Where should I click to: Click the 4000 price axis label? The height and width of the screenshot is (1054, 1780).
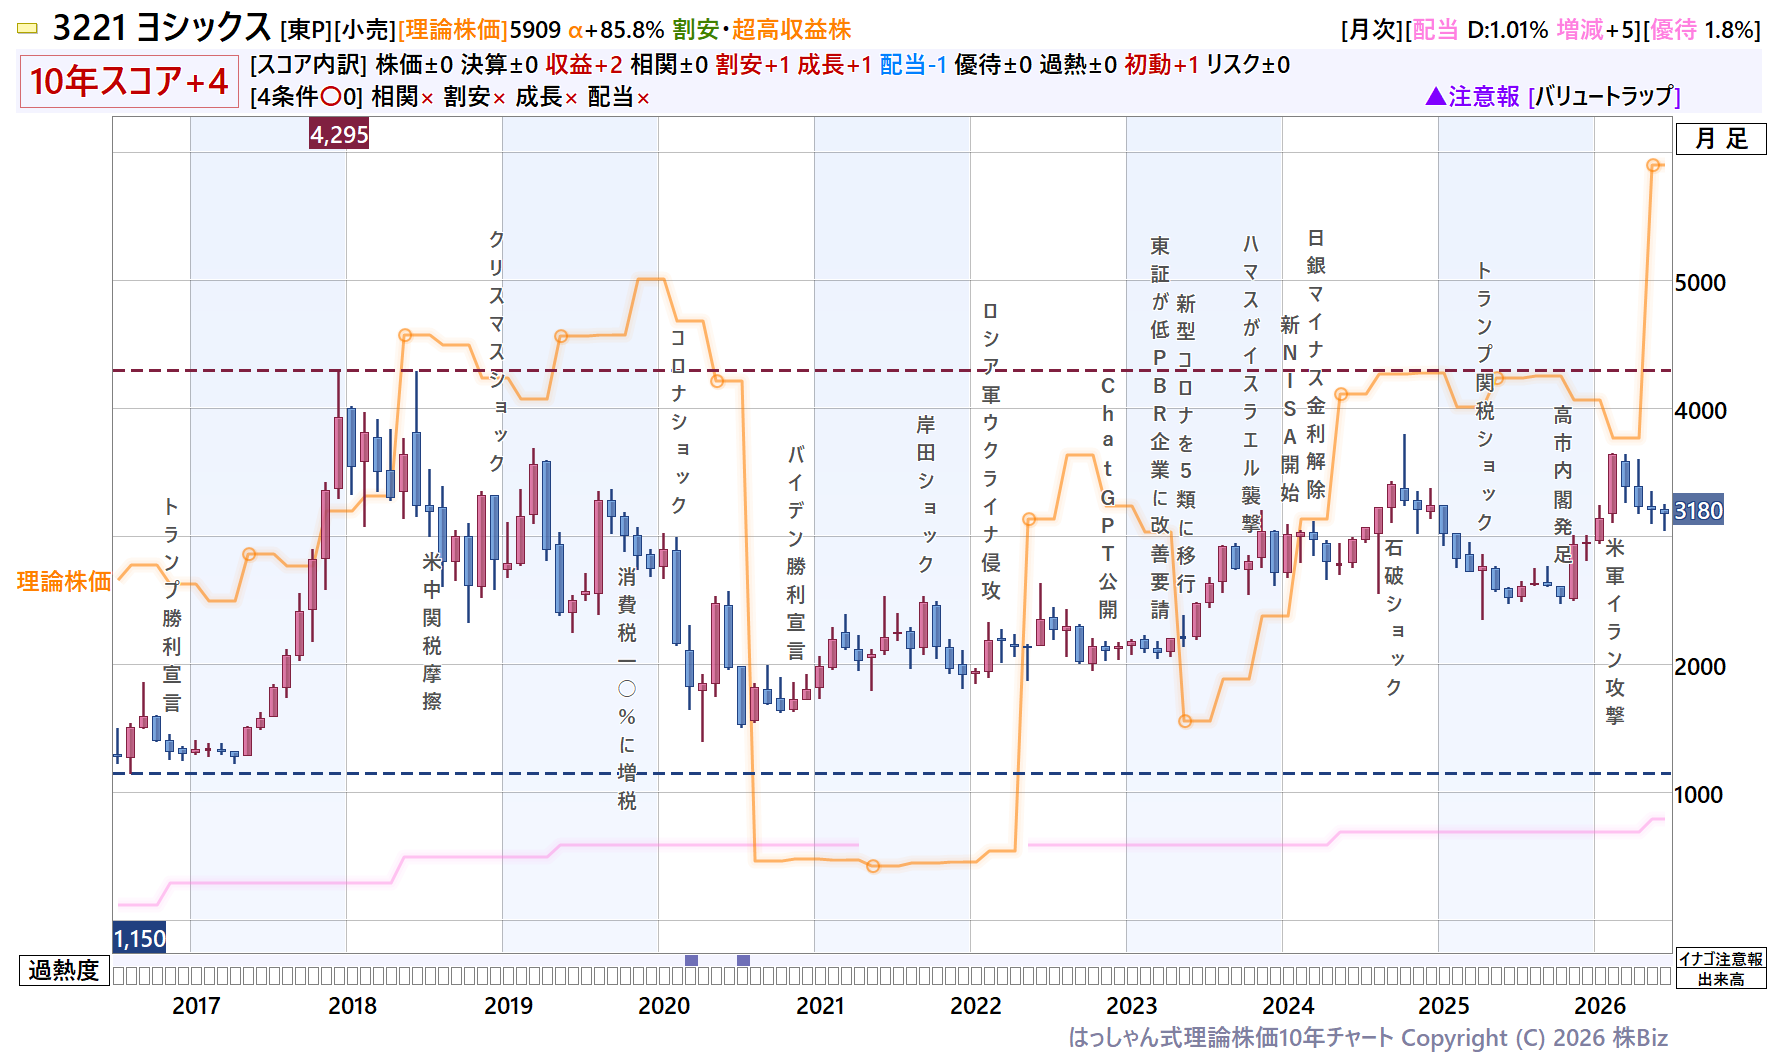point(1701,411)
